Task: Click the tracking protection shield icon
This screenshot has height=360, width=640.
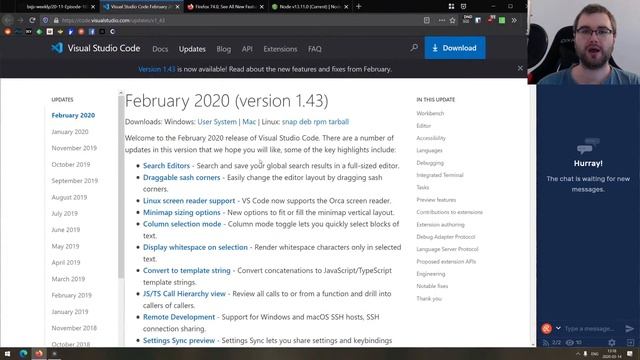Action: click(x=45, y=20)
